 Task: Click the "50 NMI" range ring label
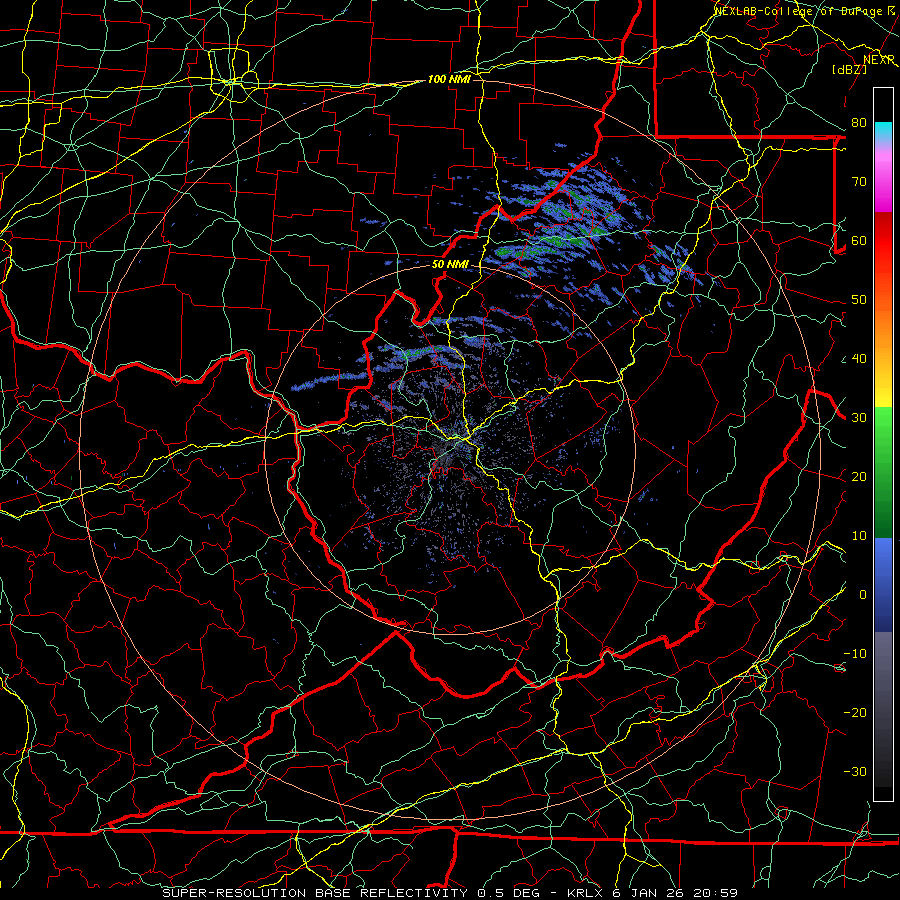pos(450,264)
